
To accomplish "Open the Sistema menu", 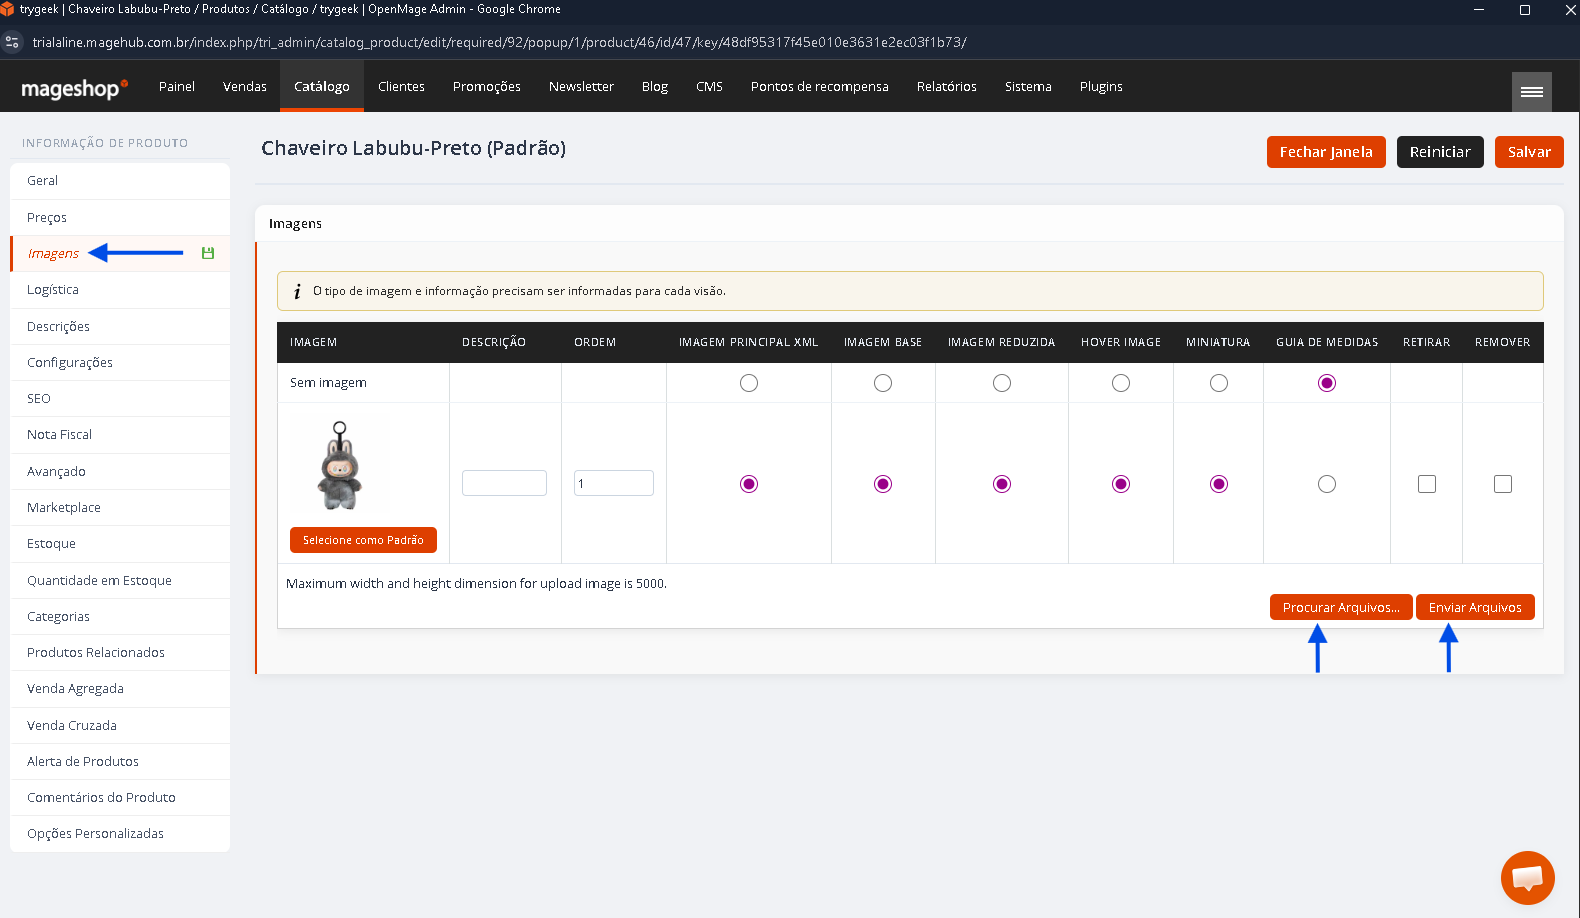I will [x=1028, y=87].
